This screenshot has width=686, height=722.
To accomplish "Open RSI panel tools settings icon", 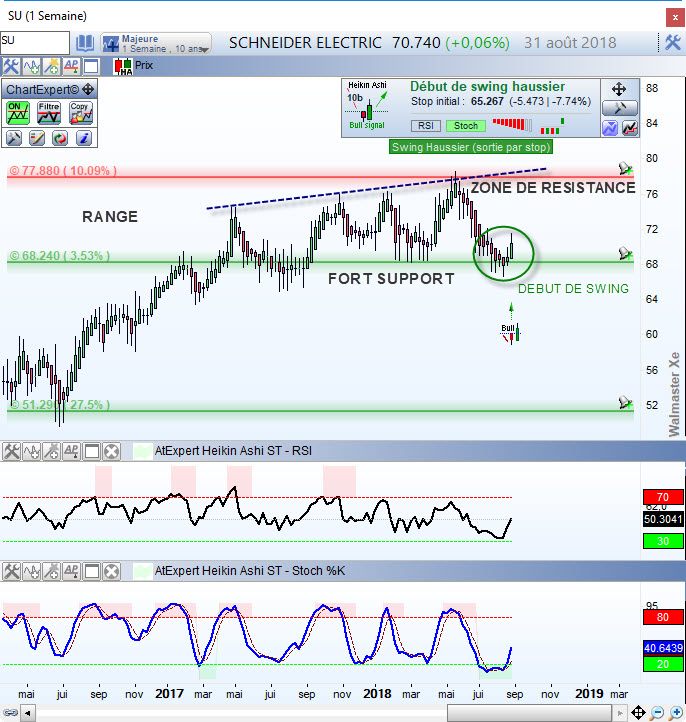I will (11, 452).
